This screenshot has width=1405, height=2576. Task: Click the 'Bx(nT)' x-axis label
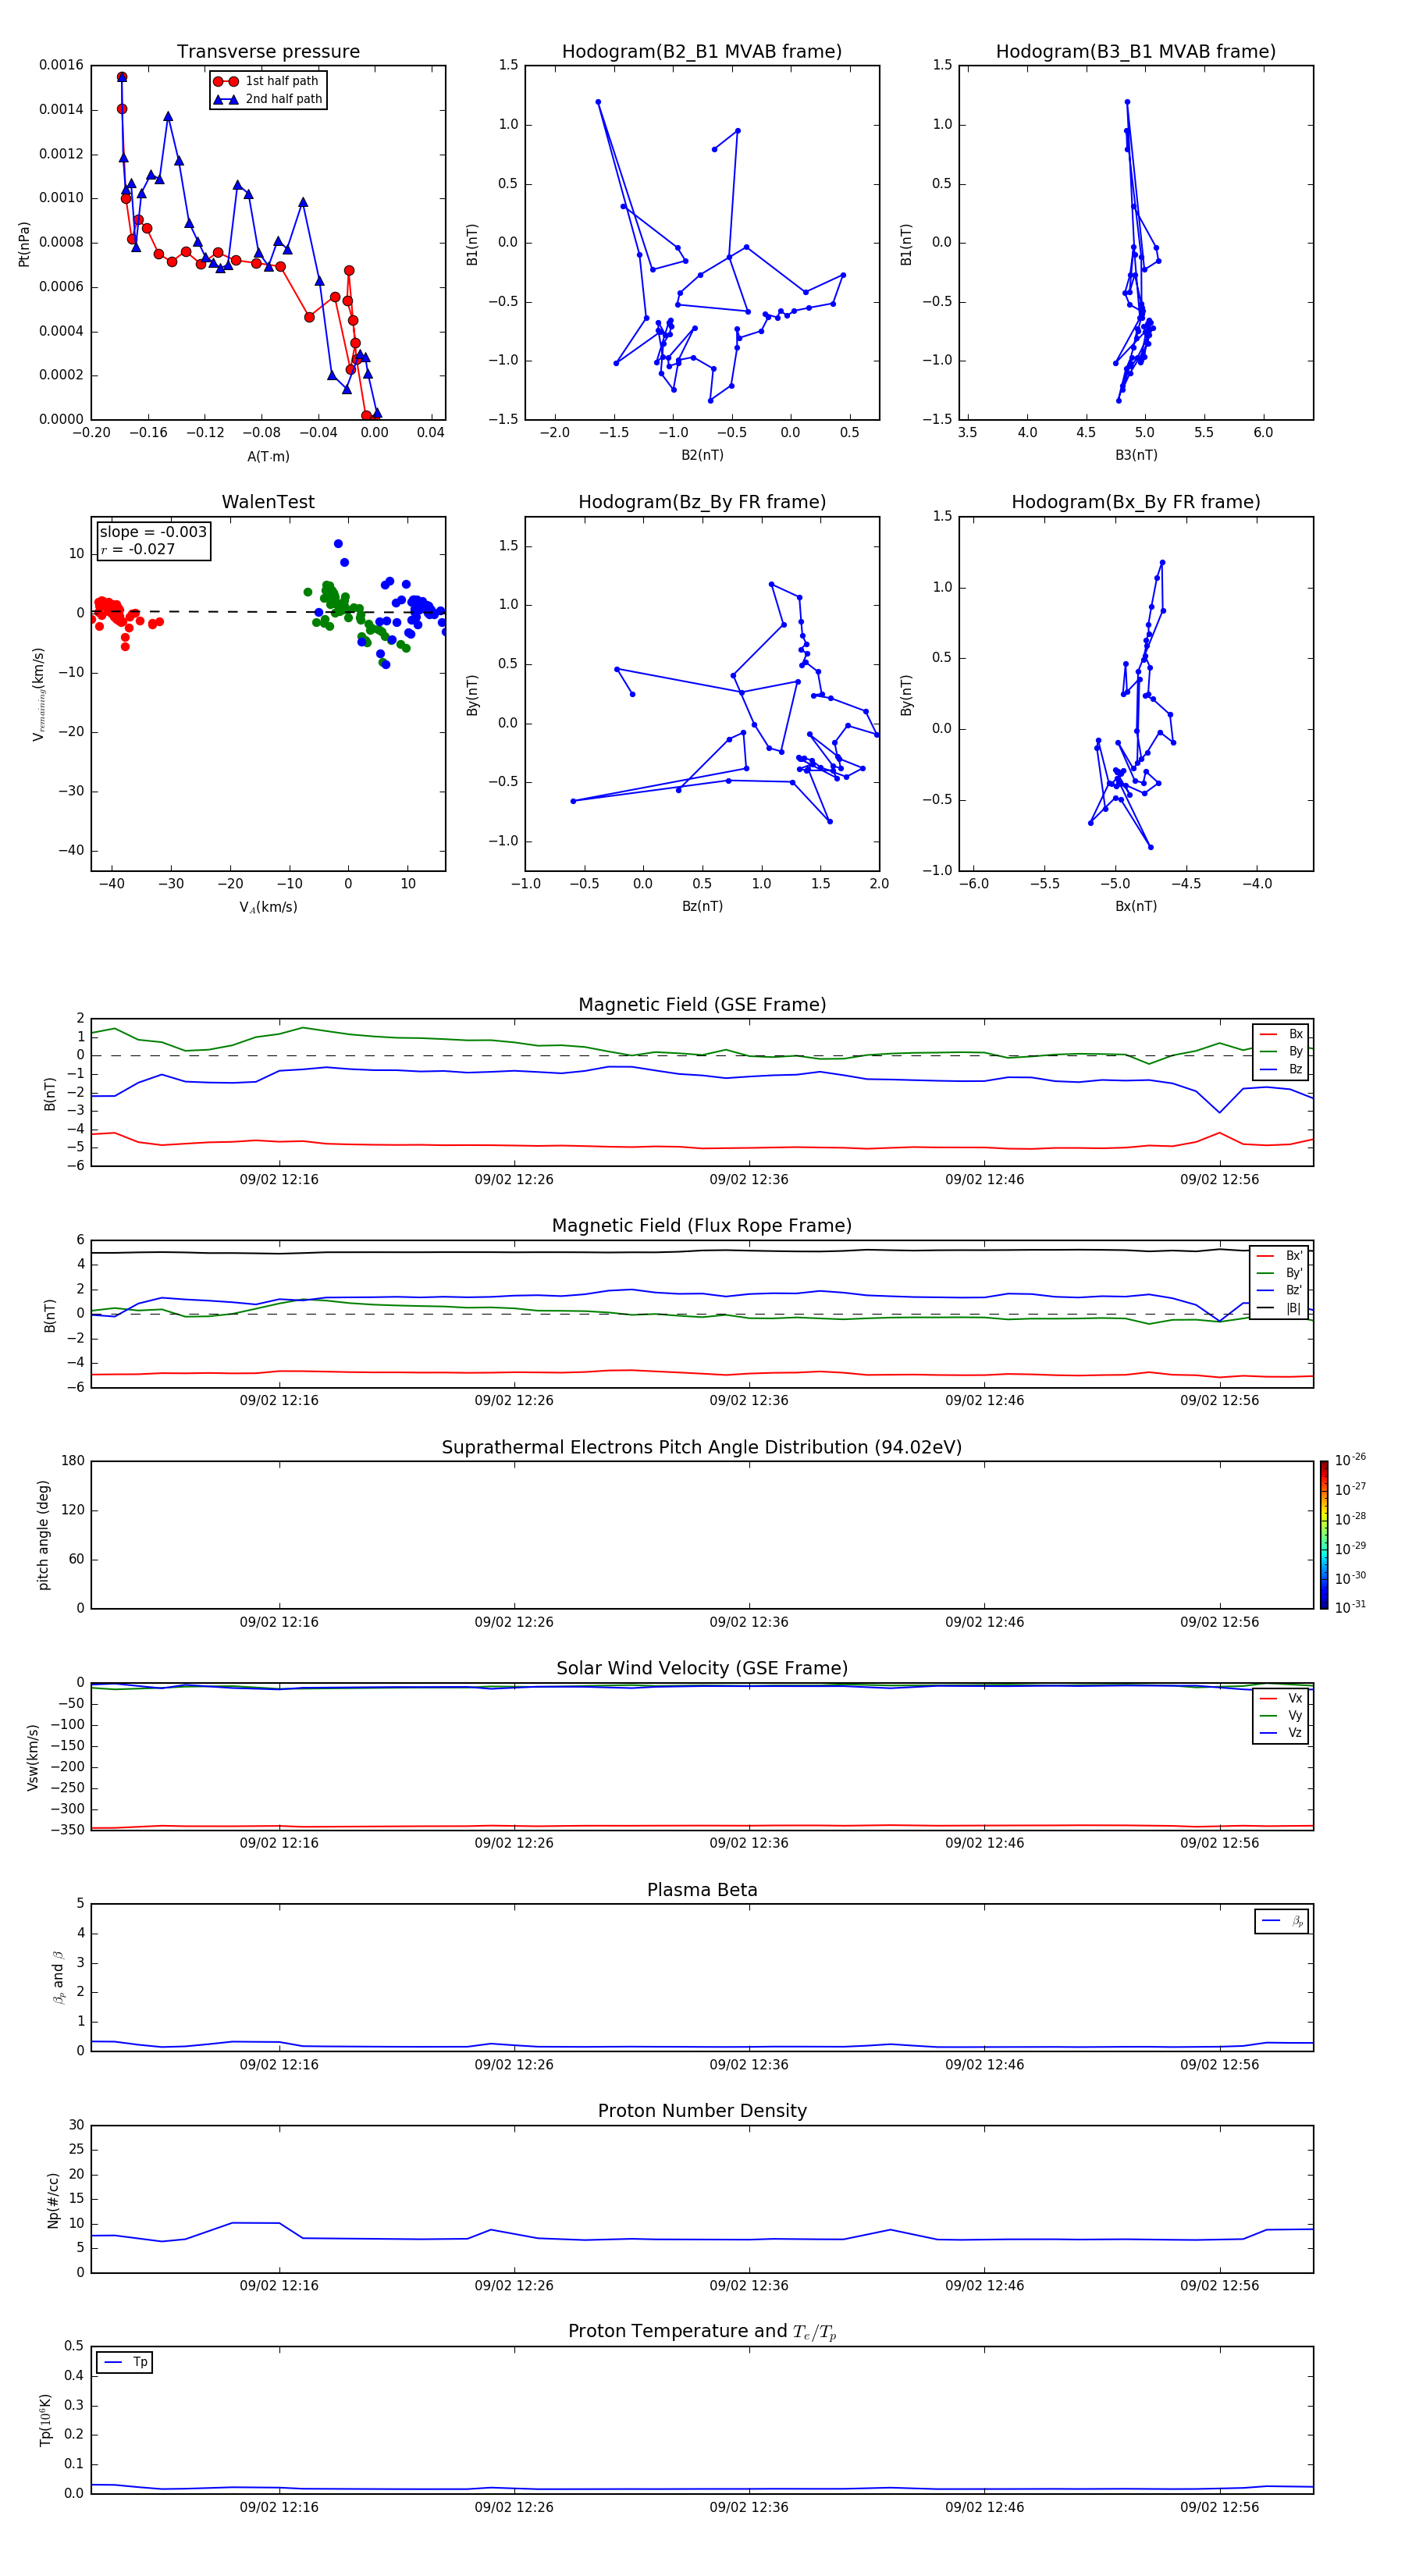pyautogui.click(x=1136, y=906)
